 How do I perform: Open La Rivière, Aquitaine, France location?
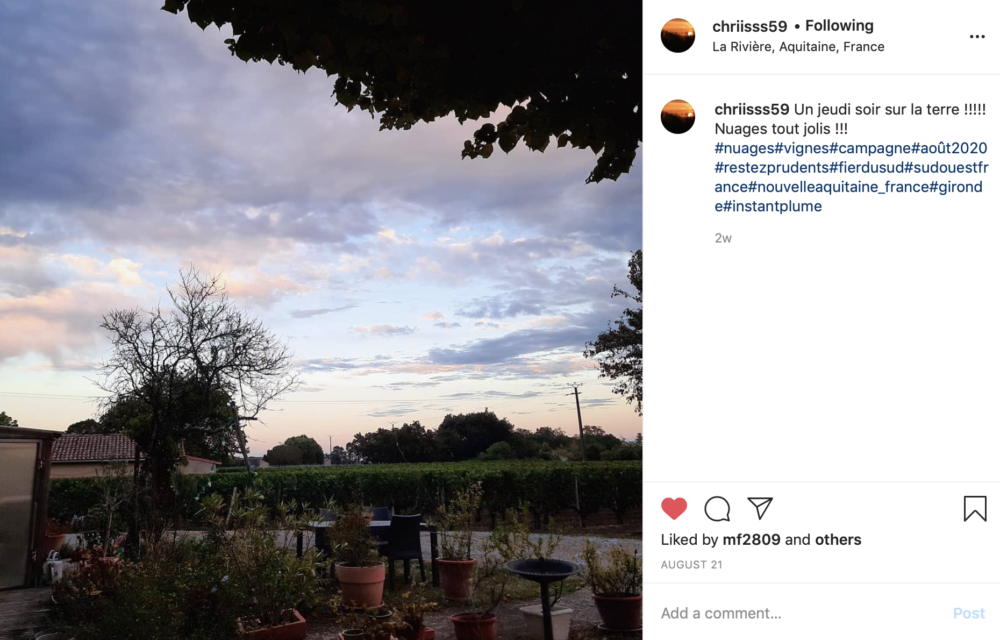point(798,47)
